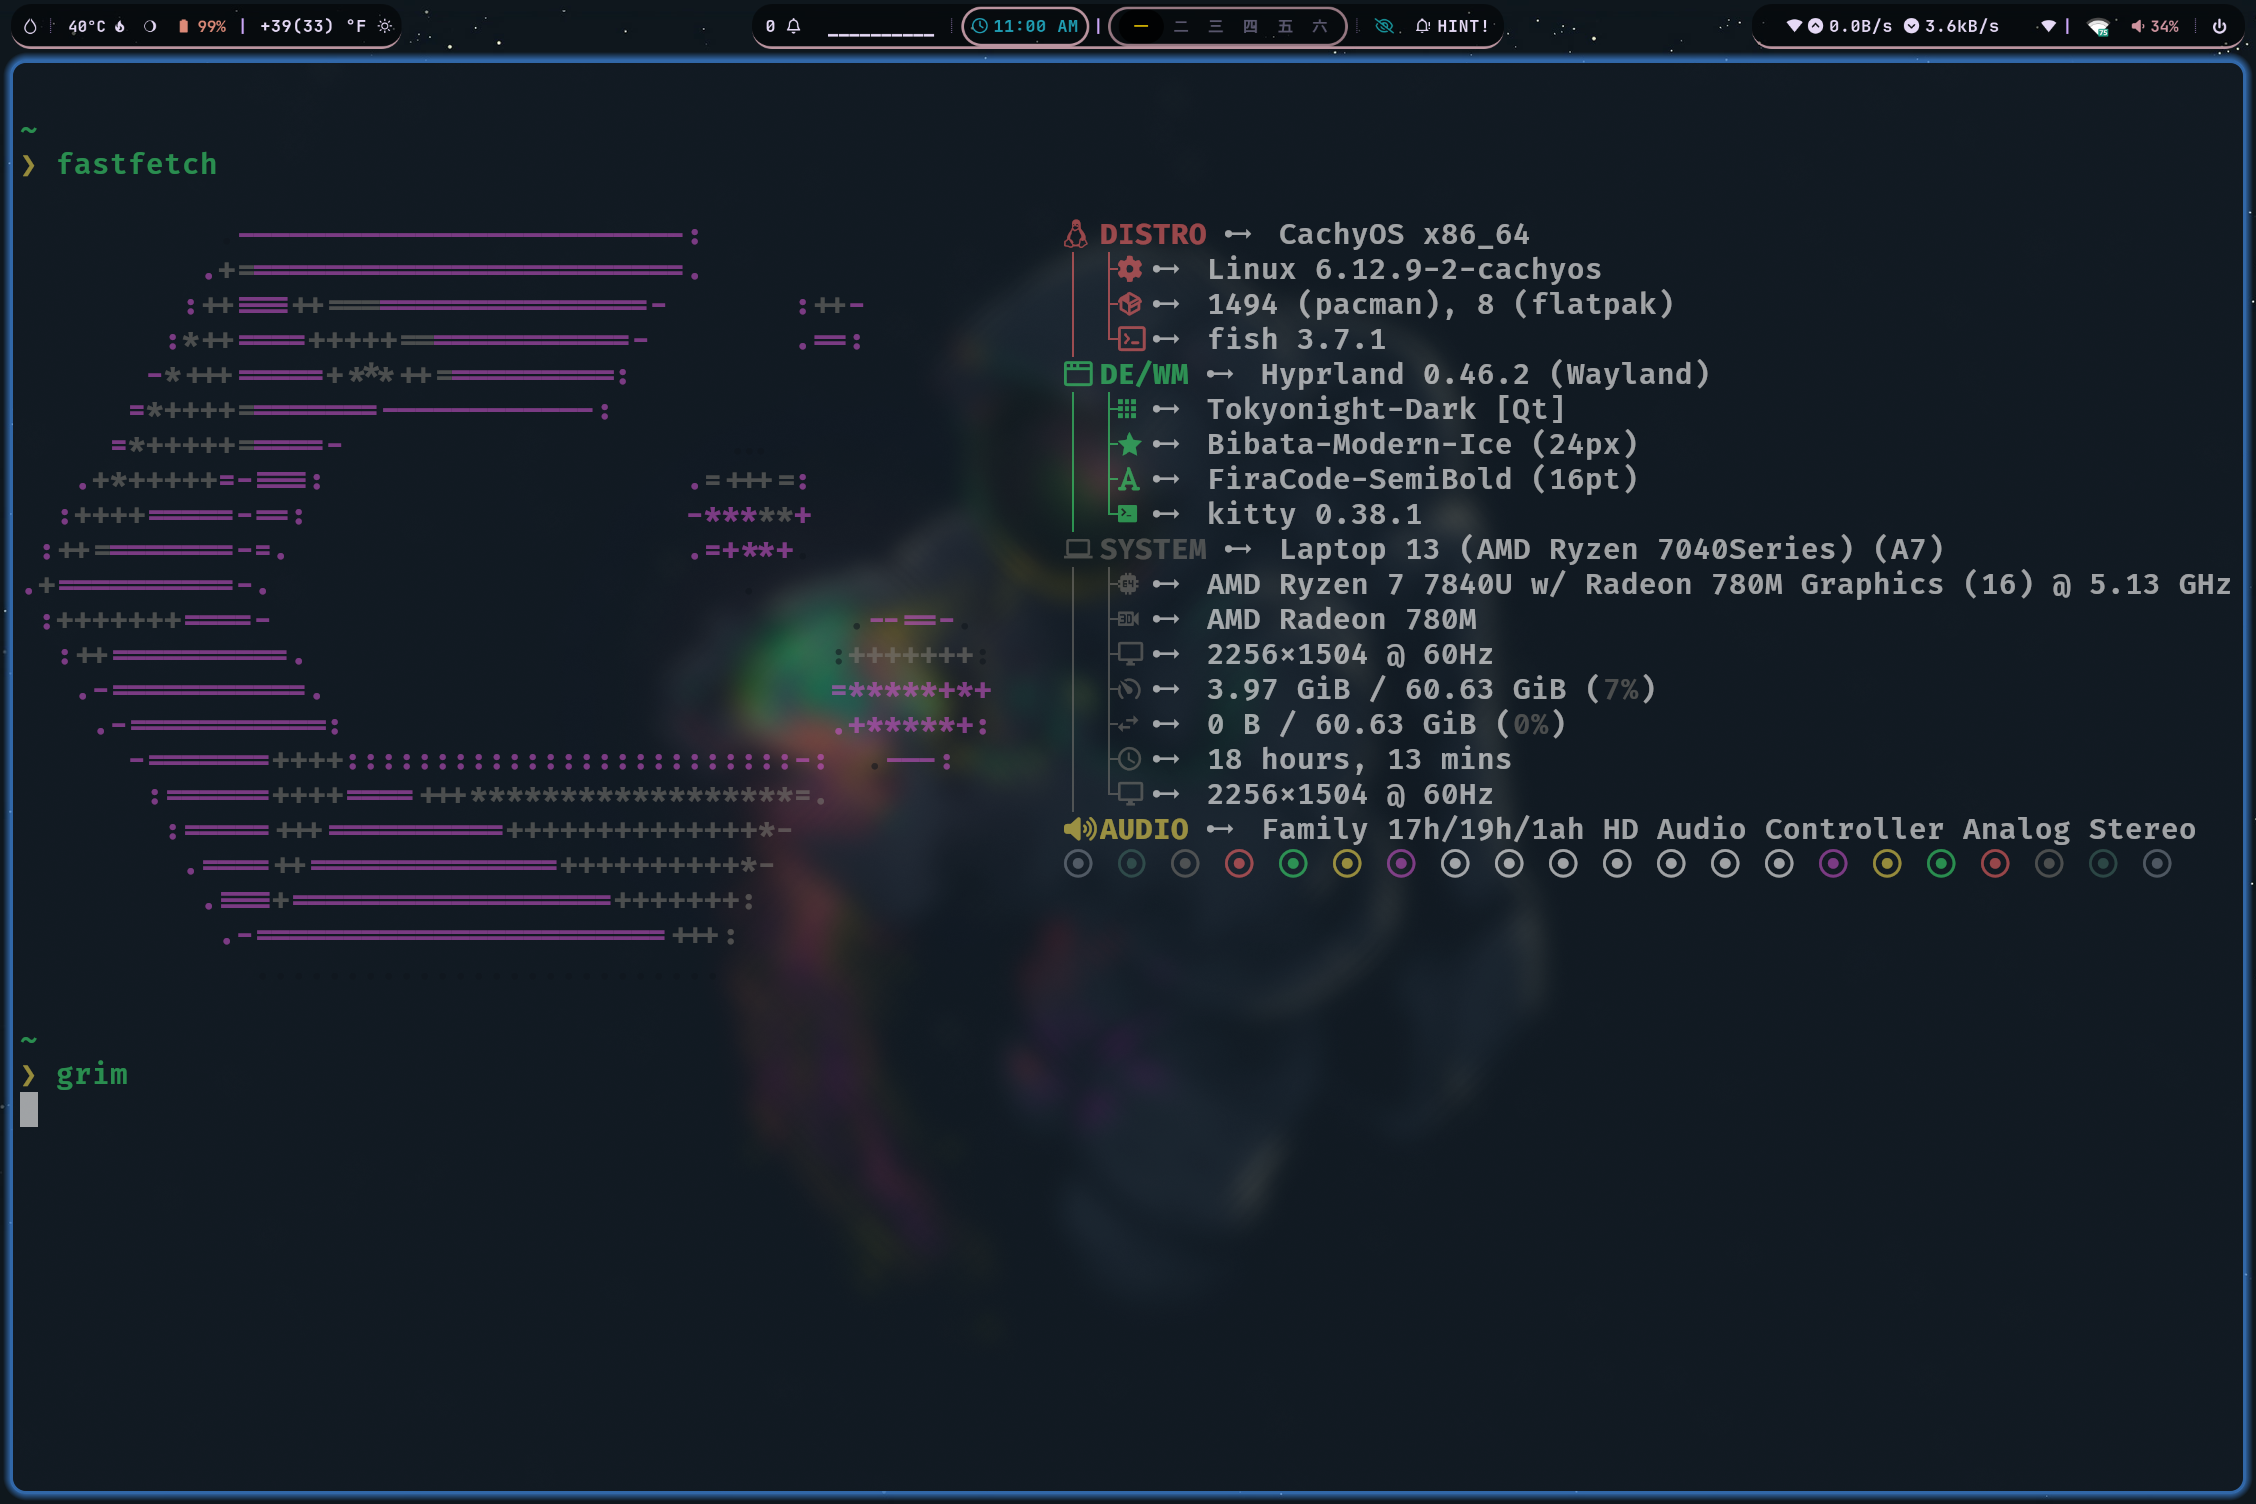
Task: Open the Wi-Fi signal icon showing 75
Action: click(x=2098, y=27)
